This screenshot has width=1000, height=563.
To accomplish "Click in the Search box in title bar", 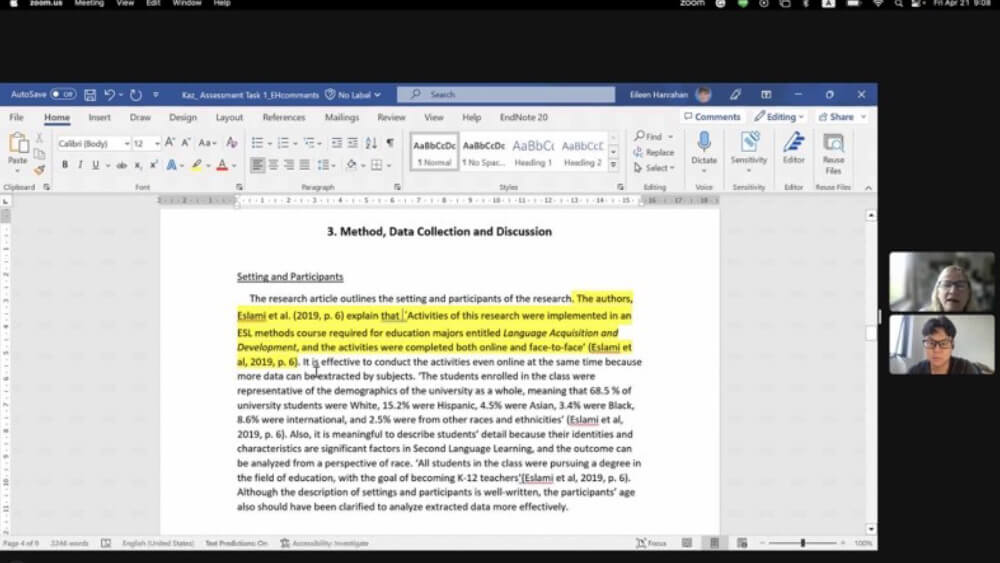I will 505,95.
